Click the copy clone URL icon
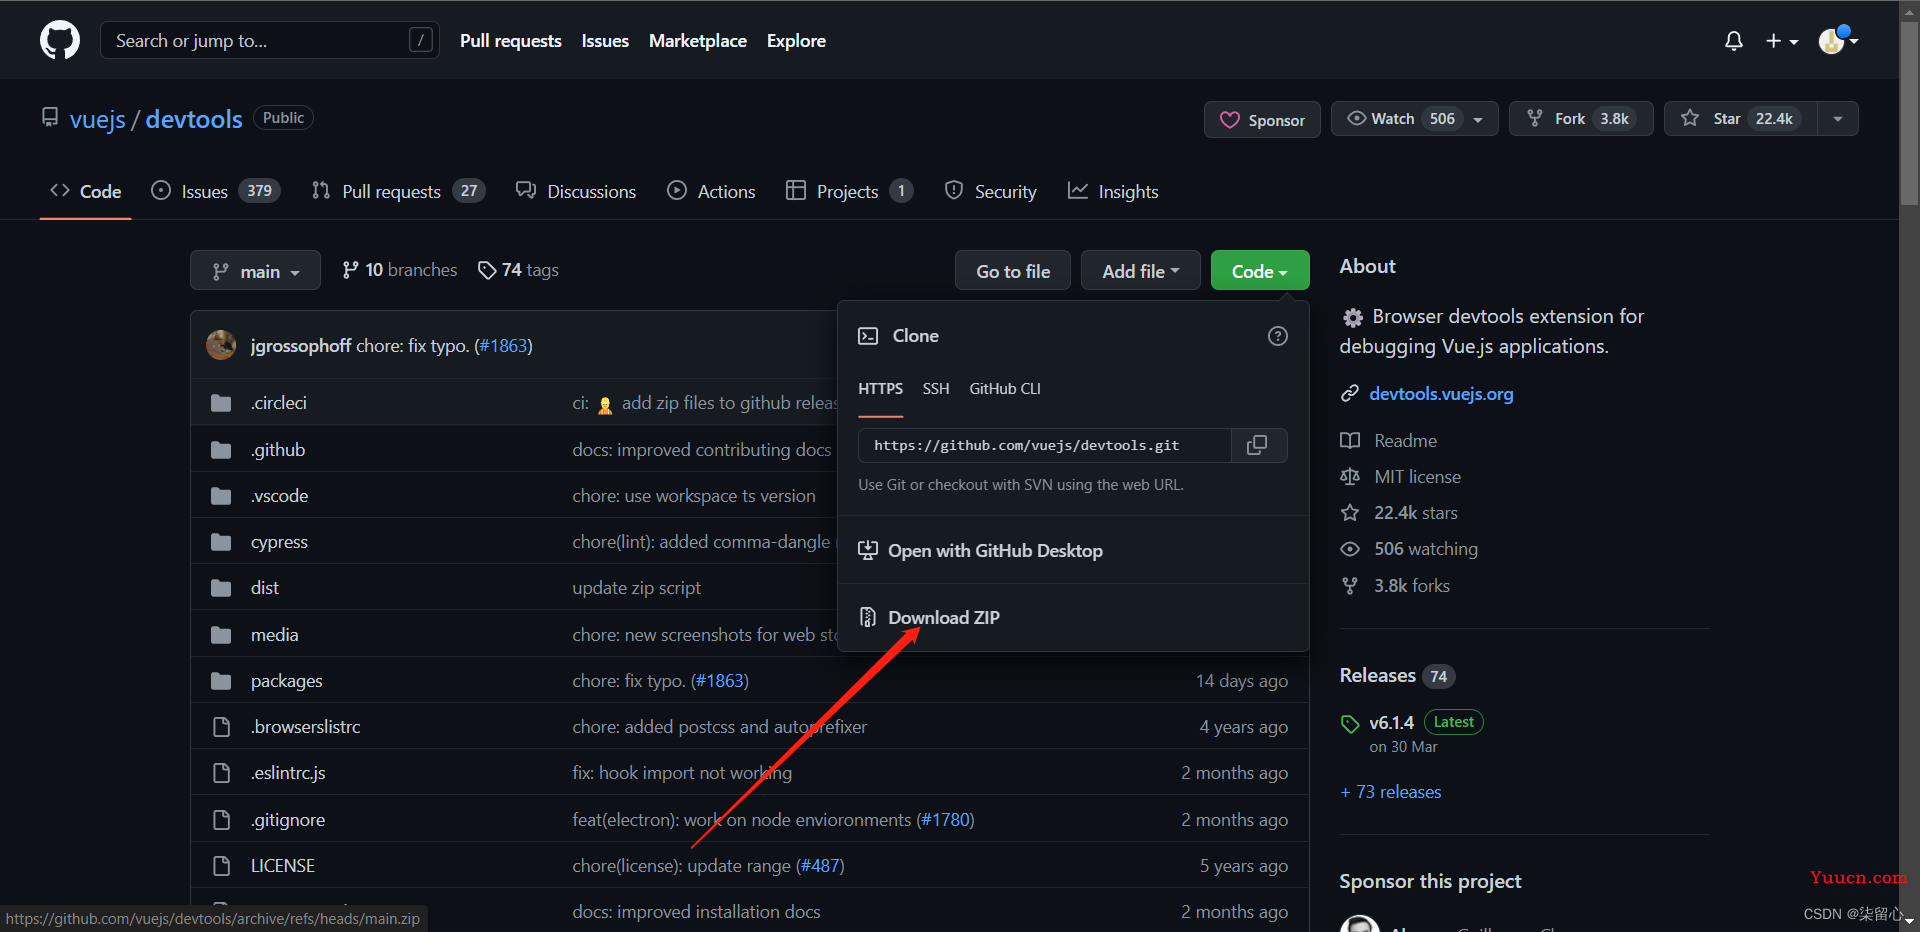 (1257, 445)
